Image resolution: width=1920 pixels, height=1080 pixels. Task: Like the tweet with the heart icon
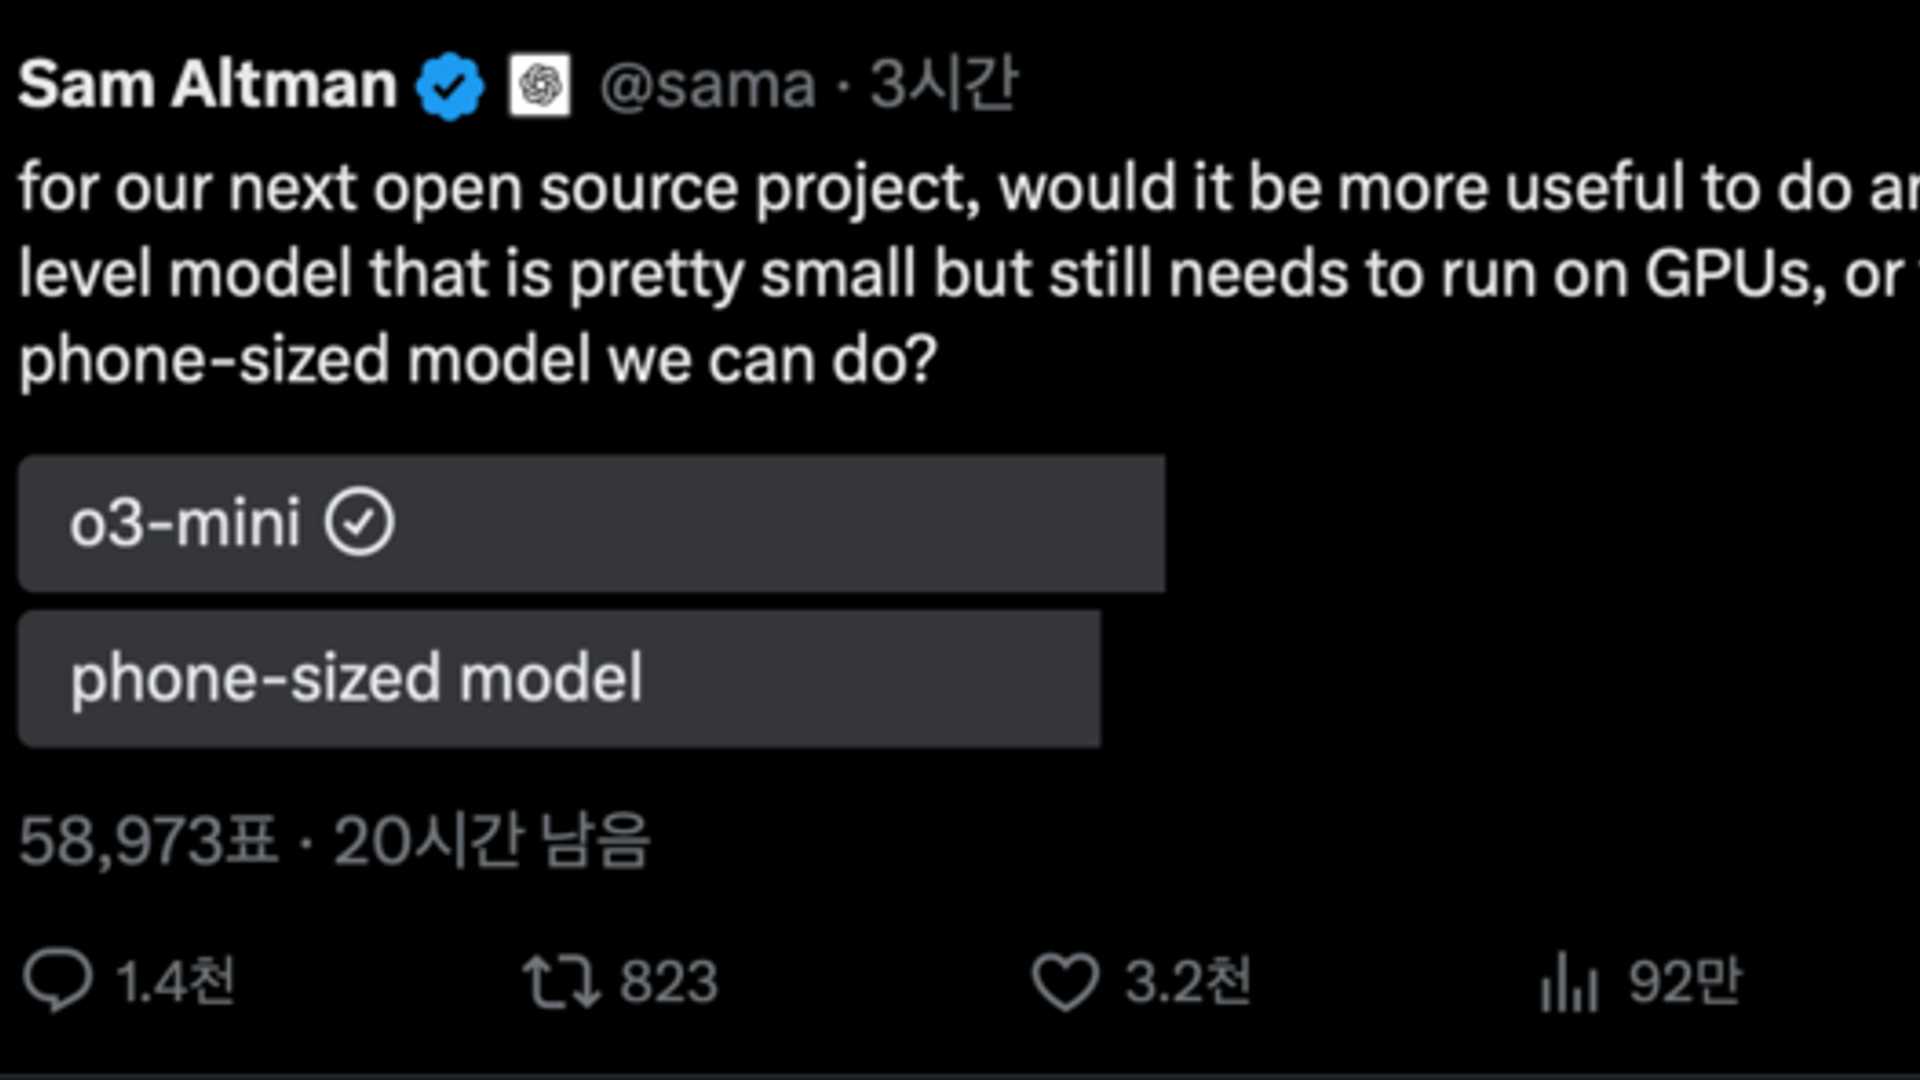[x=1065, y=981]
